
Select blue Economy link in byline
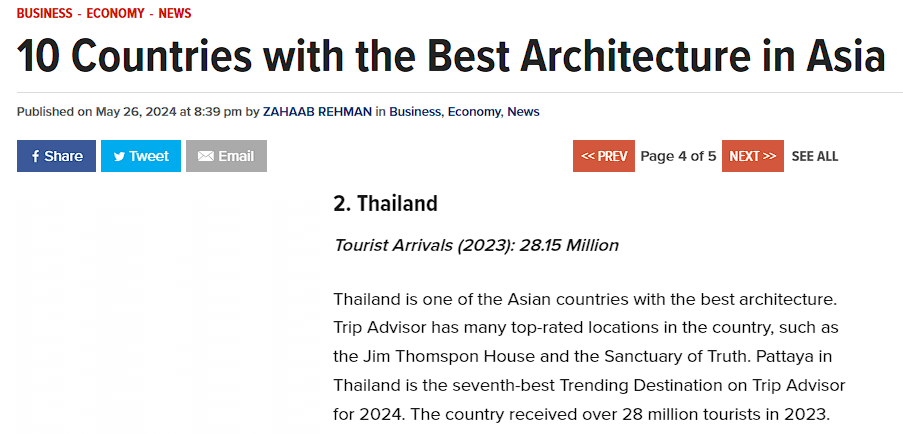point(475,112)
